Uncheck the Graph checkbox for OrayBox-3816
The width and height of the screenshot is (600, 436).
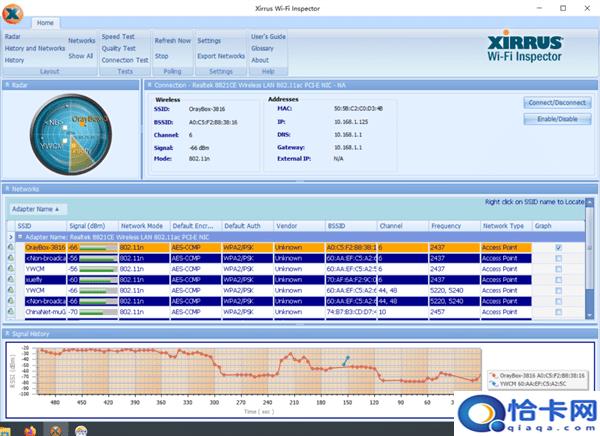(x=558, y=247)
